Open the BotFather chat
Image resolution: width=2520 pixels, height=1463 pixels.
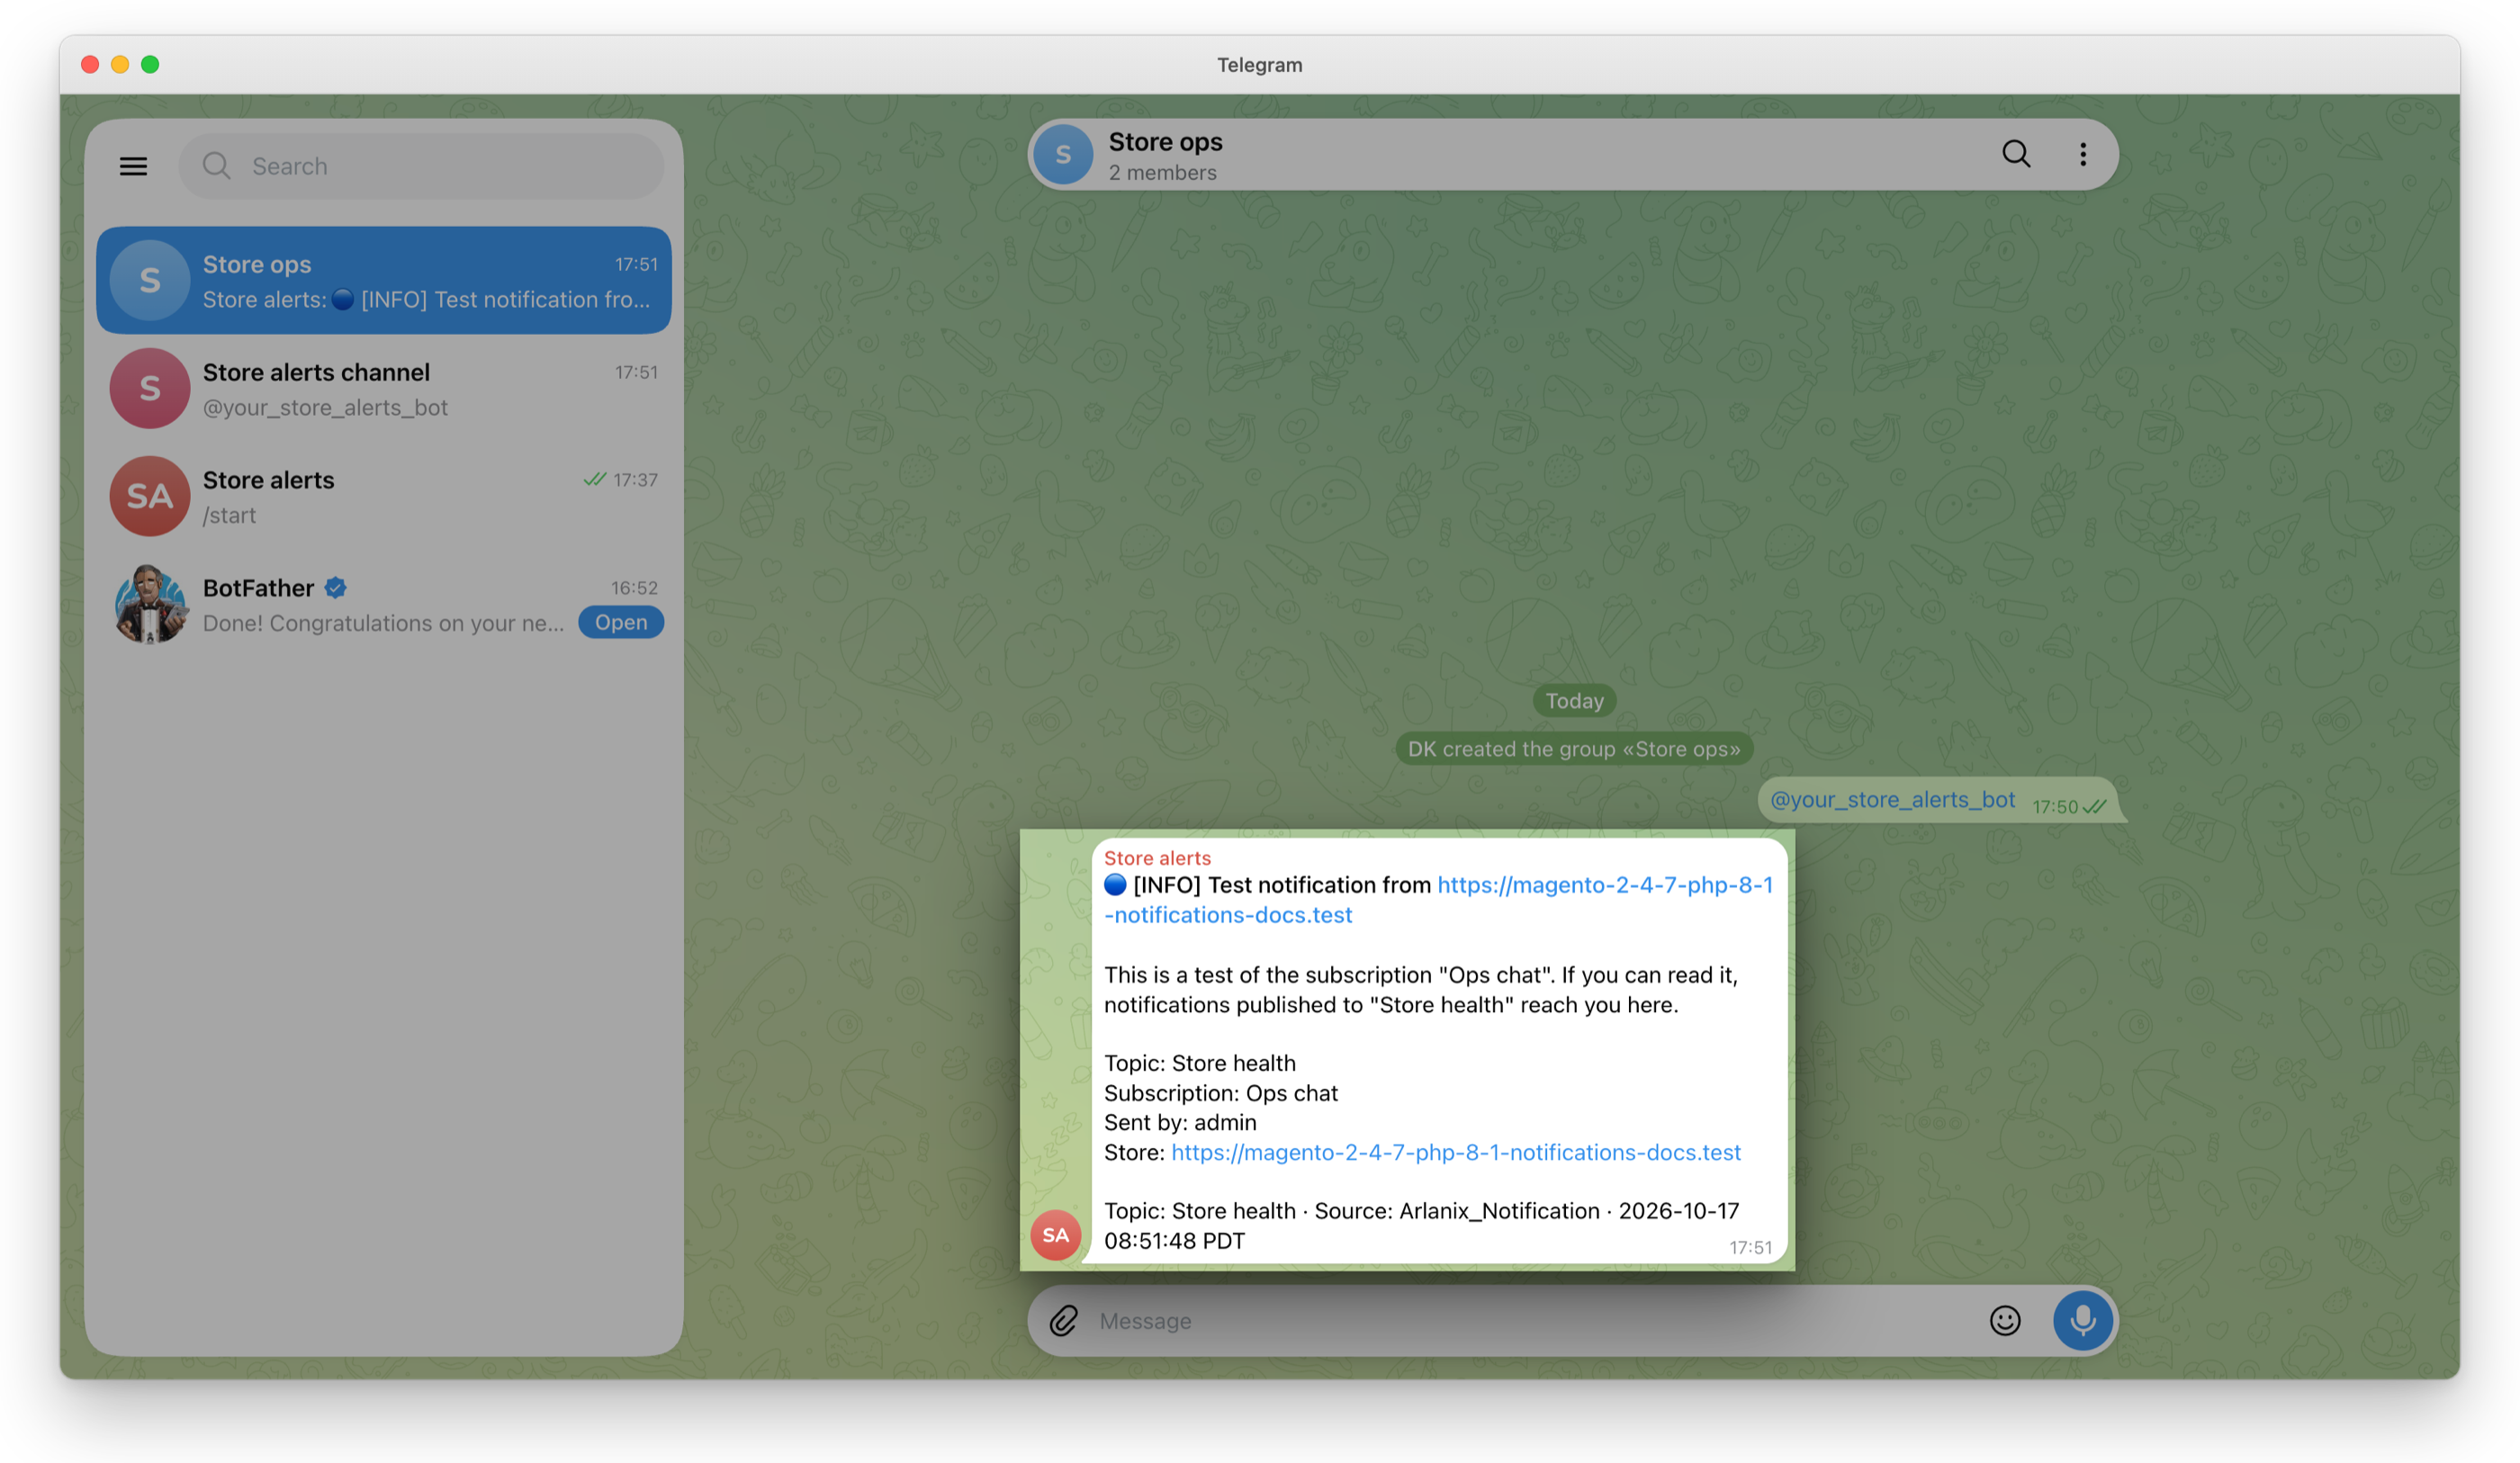point(384,604)
